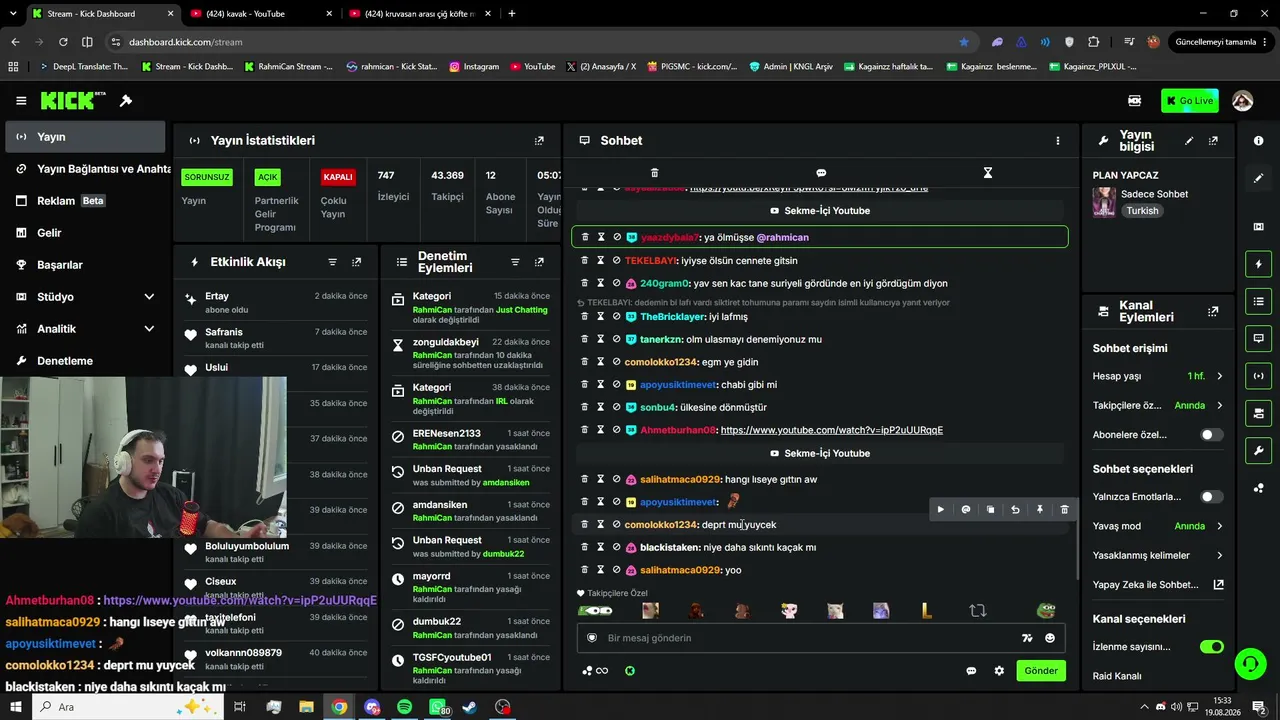Image resolution: width=1280 pixels, height=720 pixels.
Task: Time out user blackistaken via hourglass icon
Action: [601, 548]
